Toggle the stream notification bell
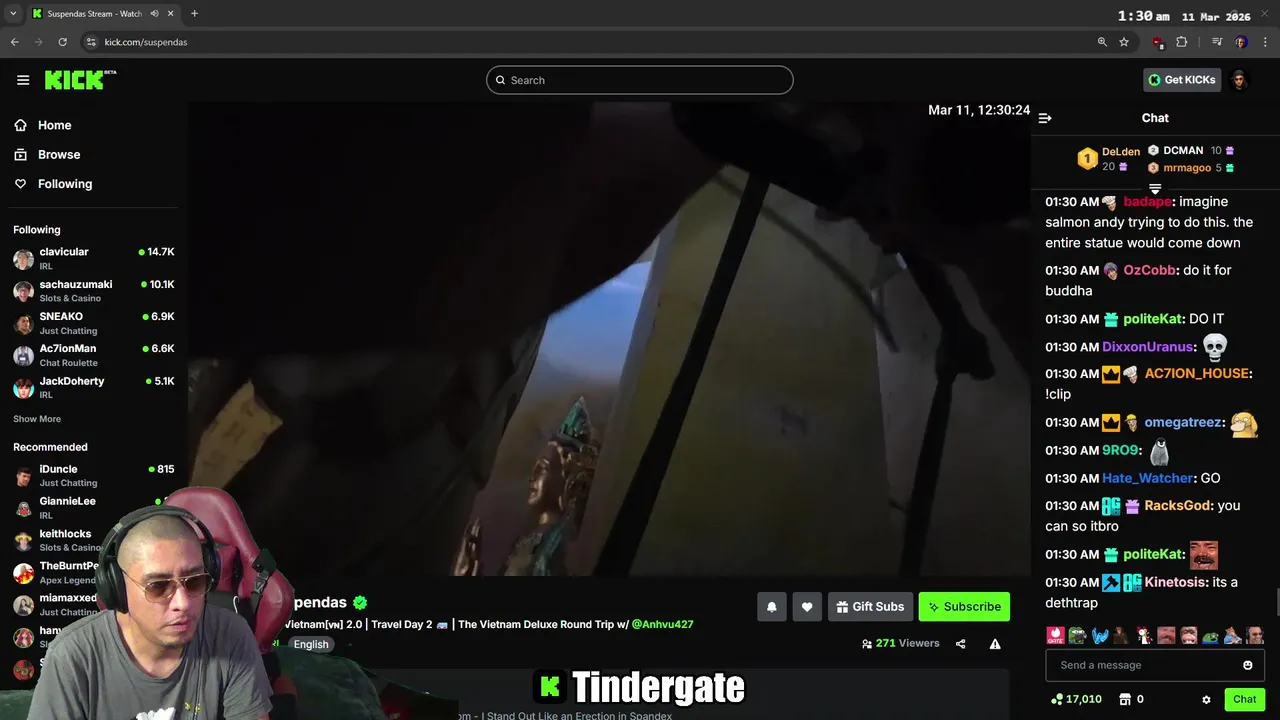This screenshot has width=1280, height=720. [x=772, y=606]
